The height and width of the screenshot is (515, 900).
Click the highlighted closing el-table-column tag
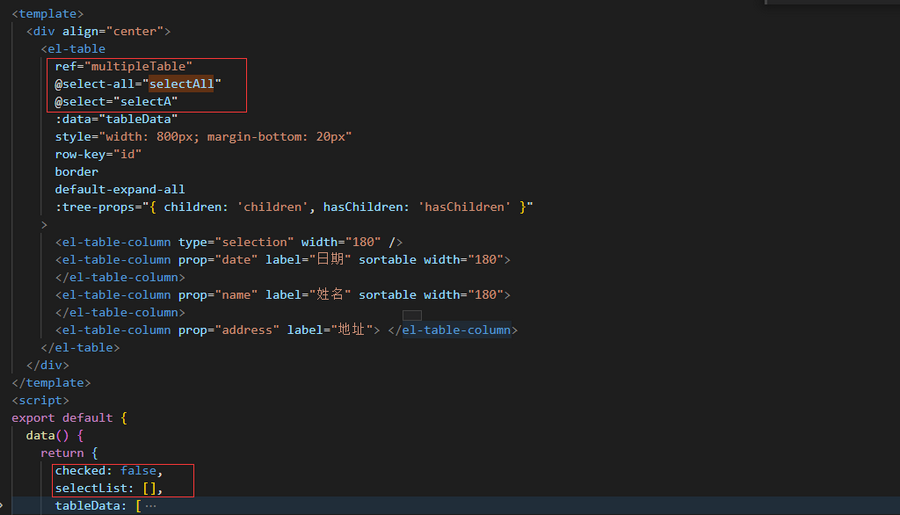456,330
